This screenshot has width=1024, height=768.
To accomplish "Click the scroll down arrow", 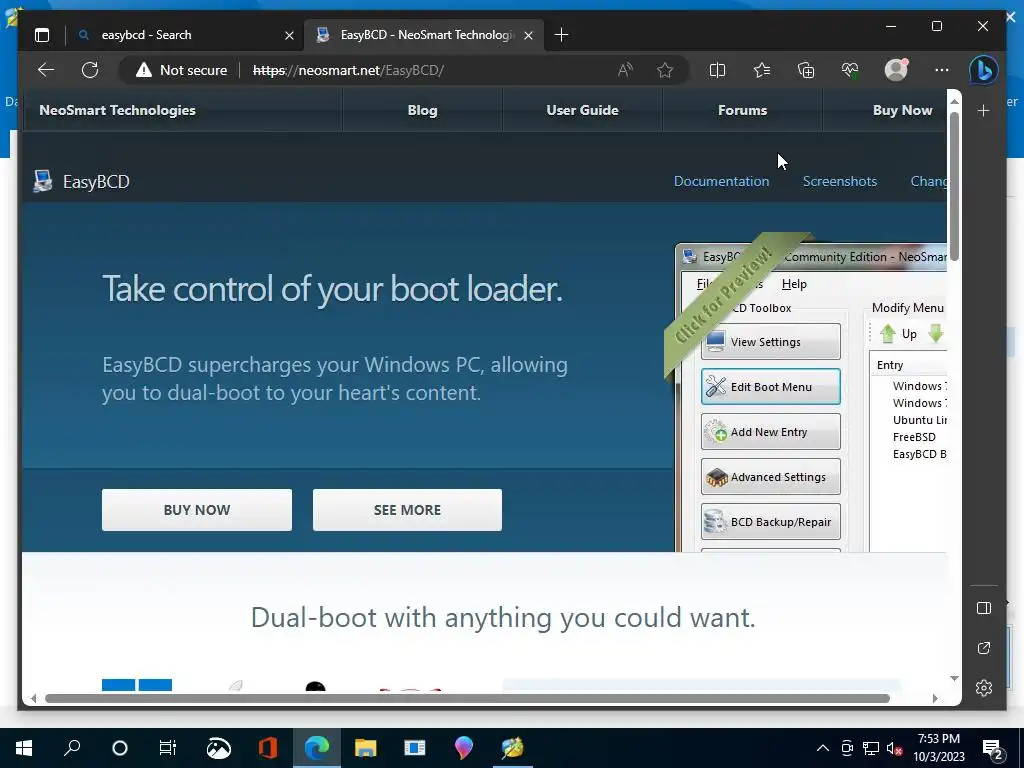I will (x=954, y=679).
